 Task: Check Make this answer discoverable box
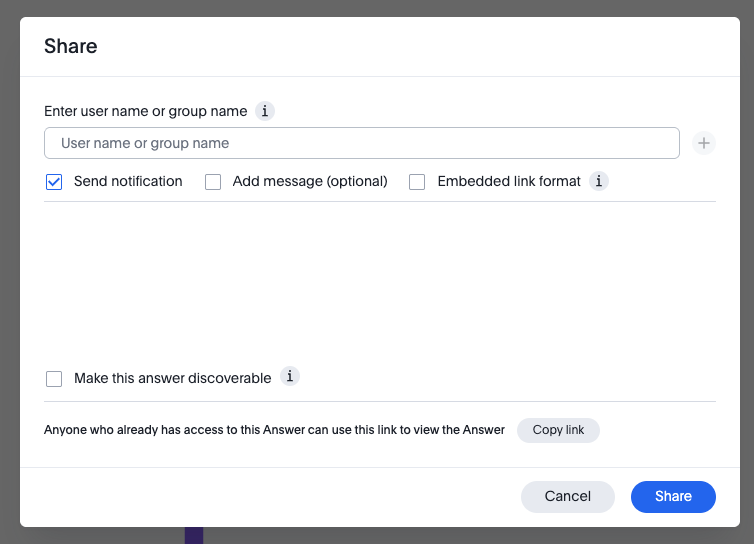54,379
